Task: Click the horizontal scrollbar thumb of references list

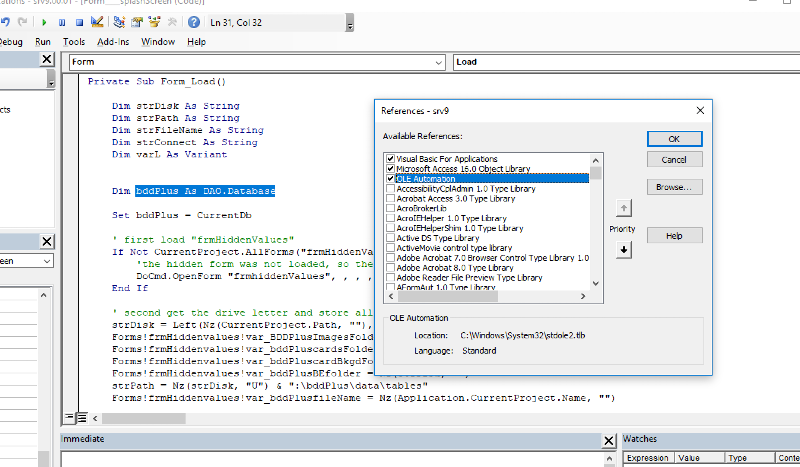Action: tap(446, 297)
